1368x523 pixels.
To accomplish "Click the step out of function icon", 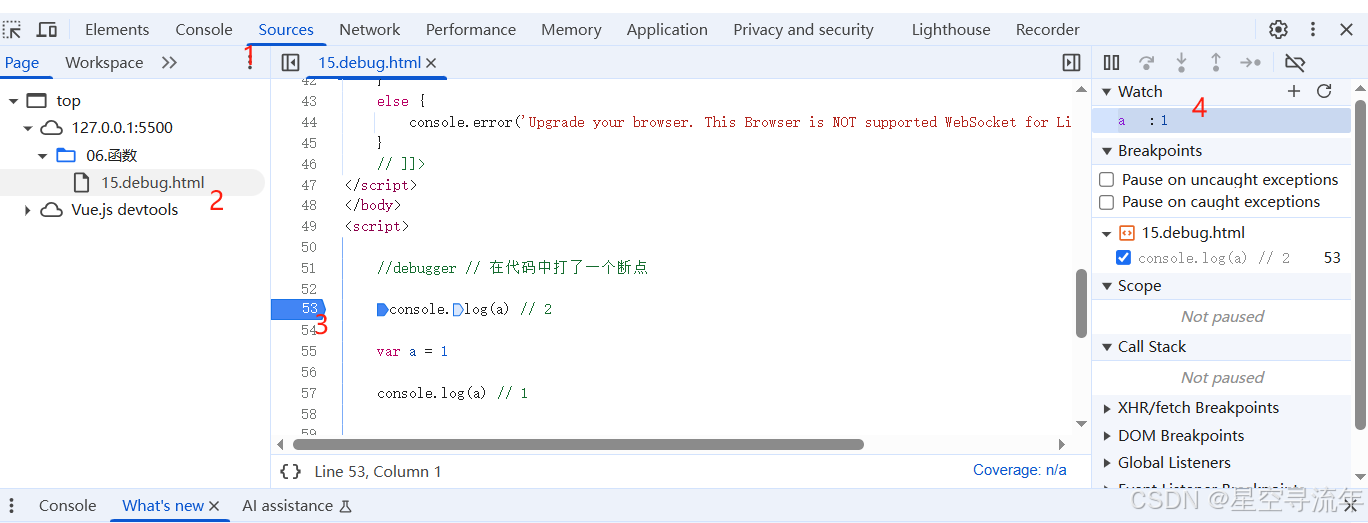I will pos(1215,63).
